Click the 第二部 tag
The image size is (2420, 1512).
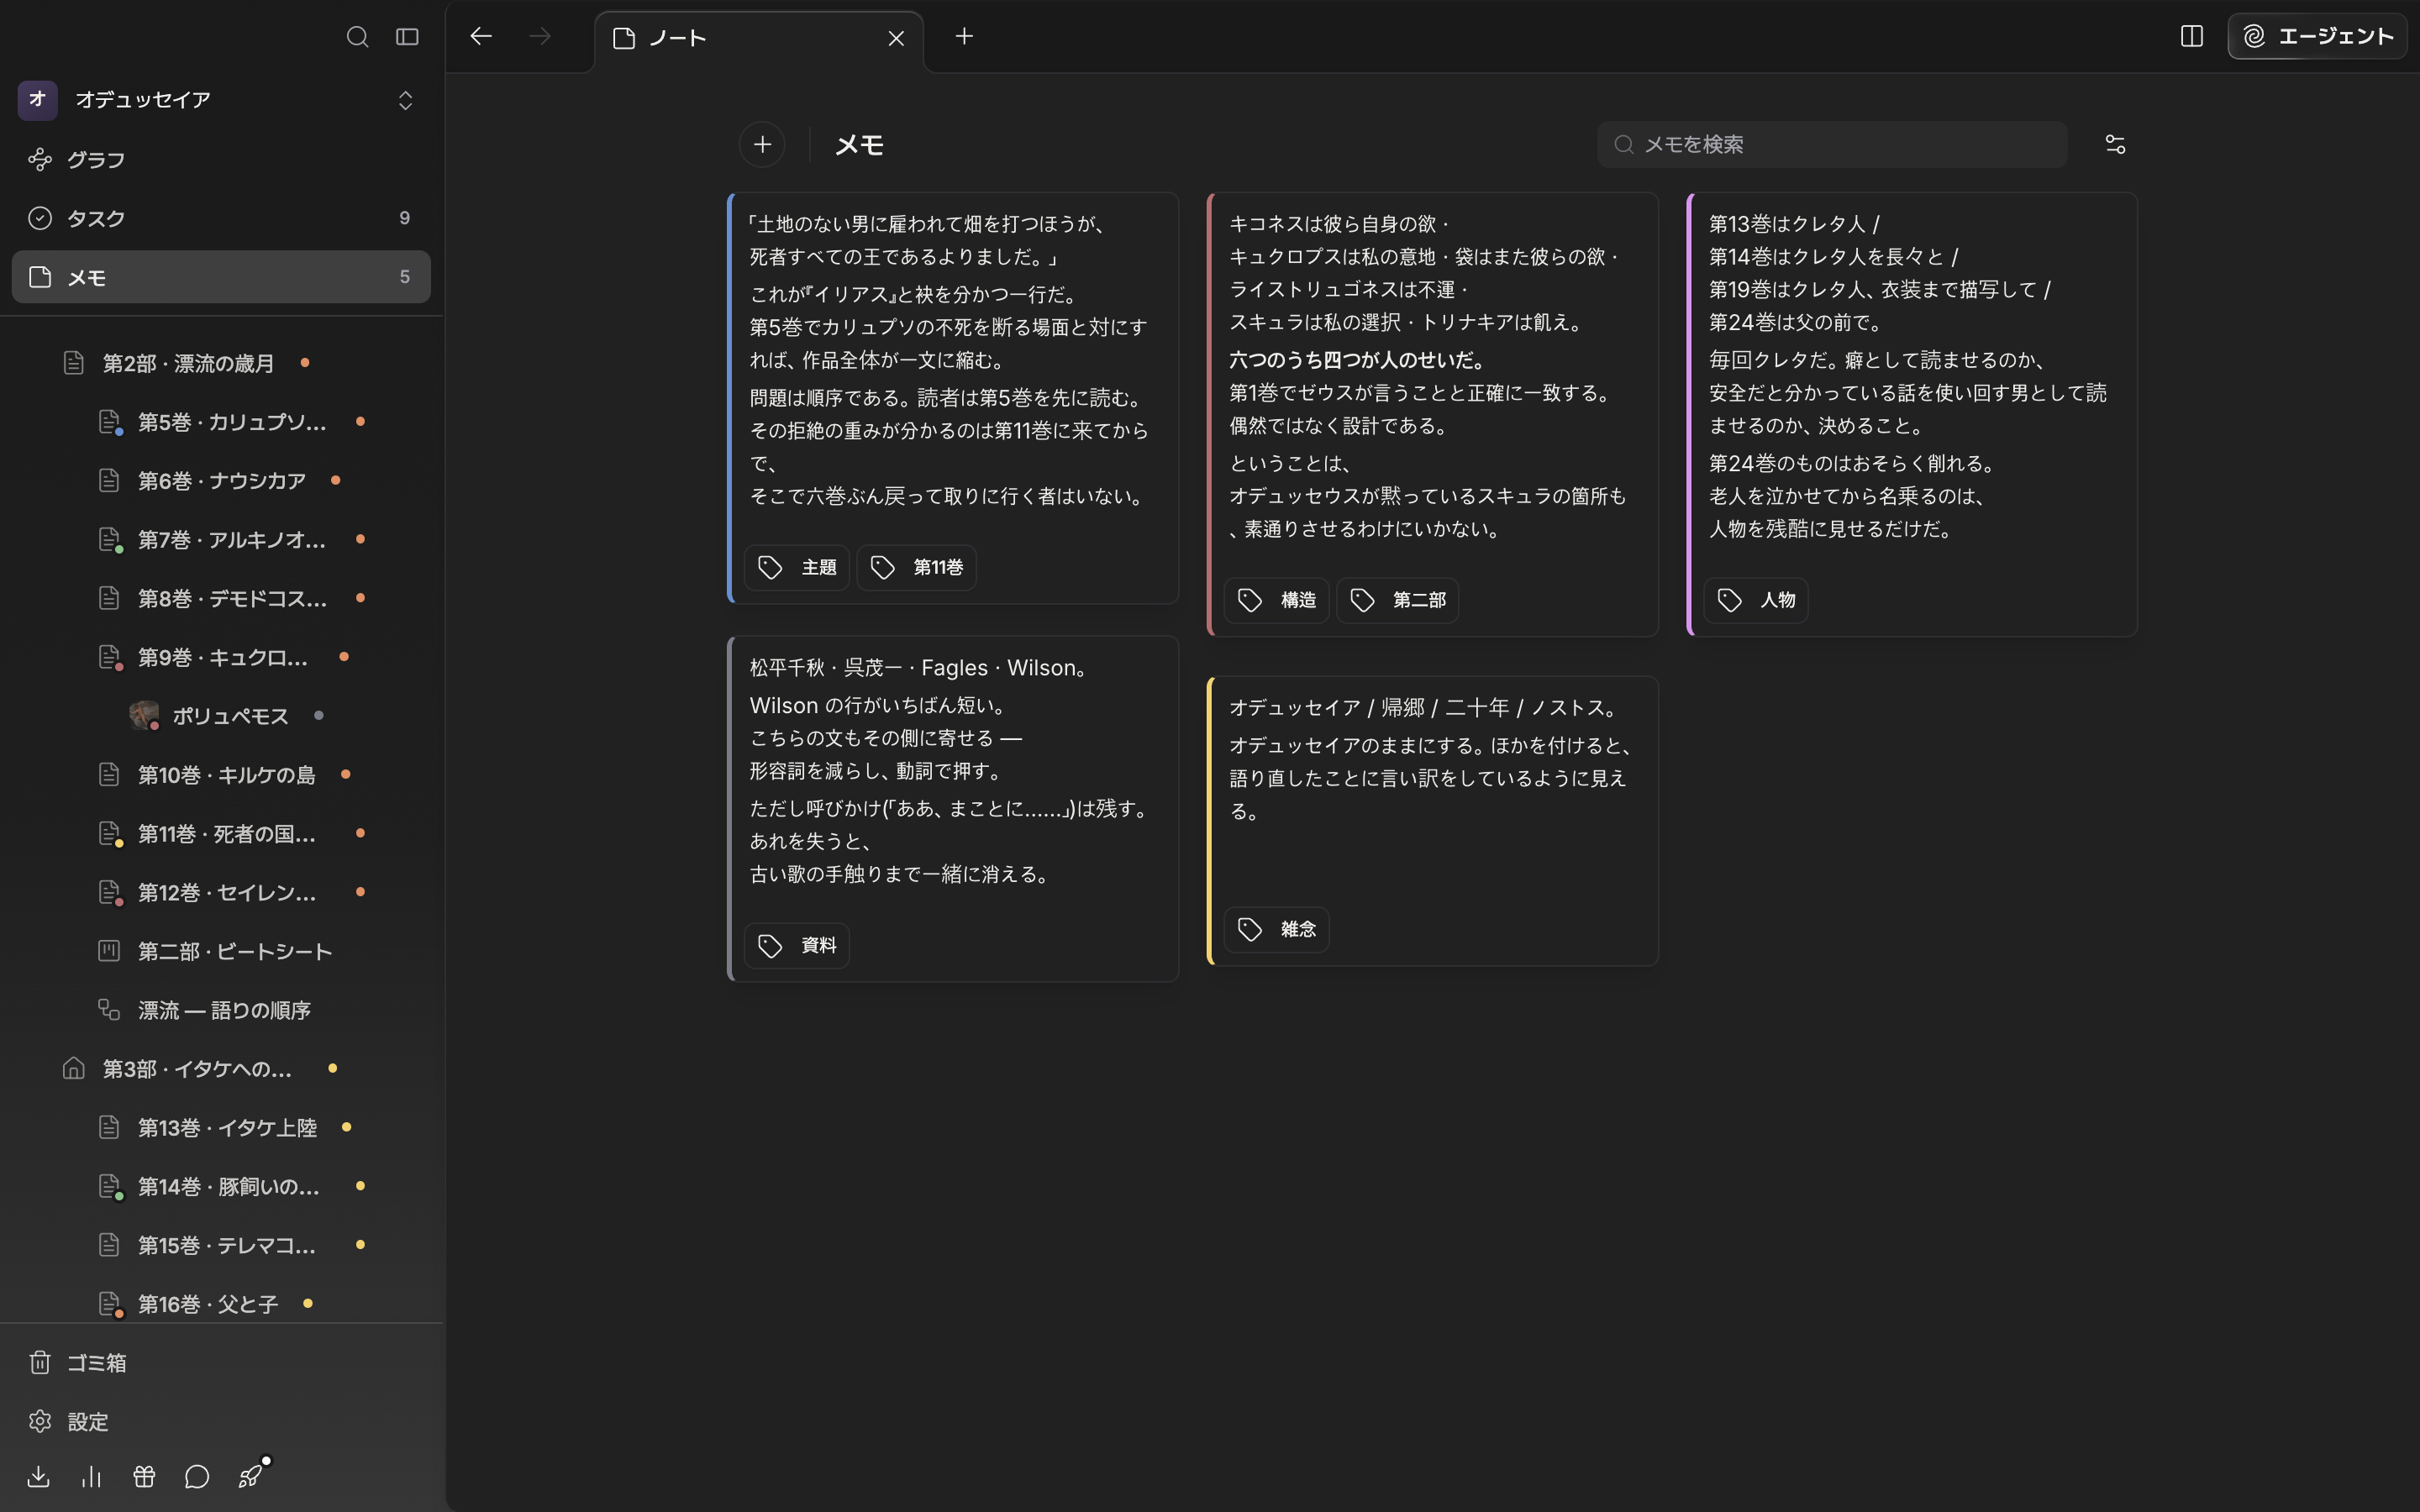click(1397, 600)
